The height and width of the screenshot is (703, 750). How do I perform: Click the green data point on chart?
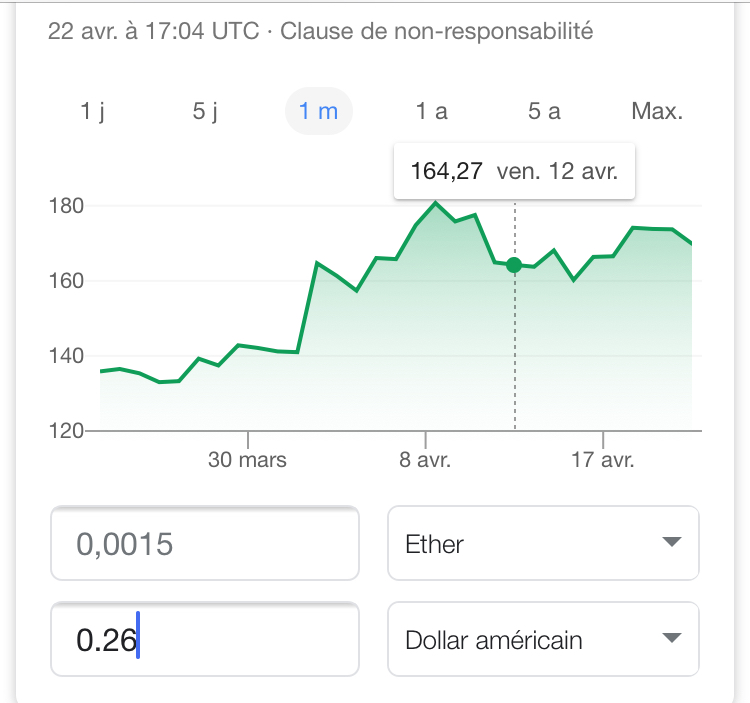point(514,265)
